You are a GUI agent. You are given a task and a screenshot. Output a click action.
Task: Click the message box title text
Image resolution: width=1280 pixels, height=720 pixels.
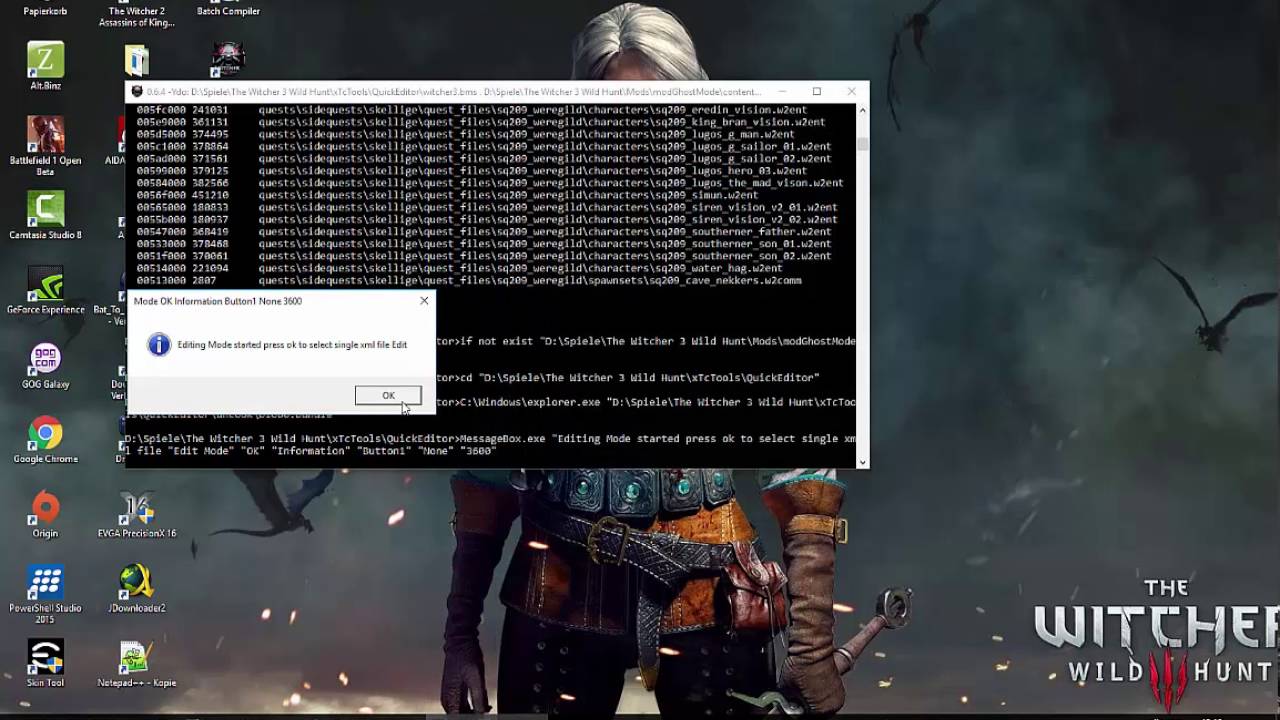coord(218,301)
